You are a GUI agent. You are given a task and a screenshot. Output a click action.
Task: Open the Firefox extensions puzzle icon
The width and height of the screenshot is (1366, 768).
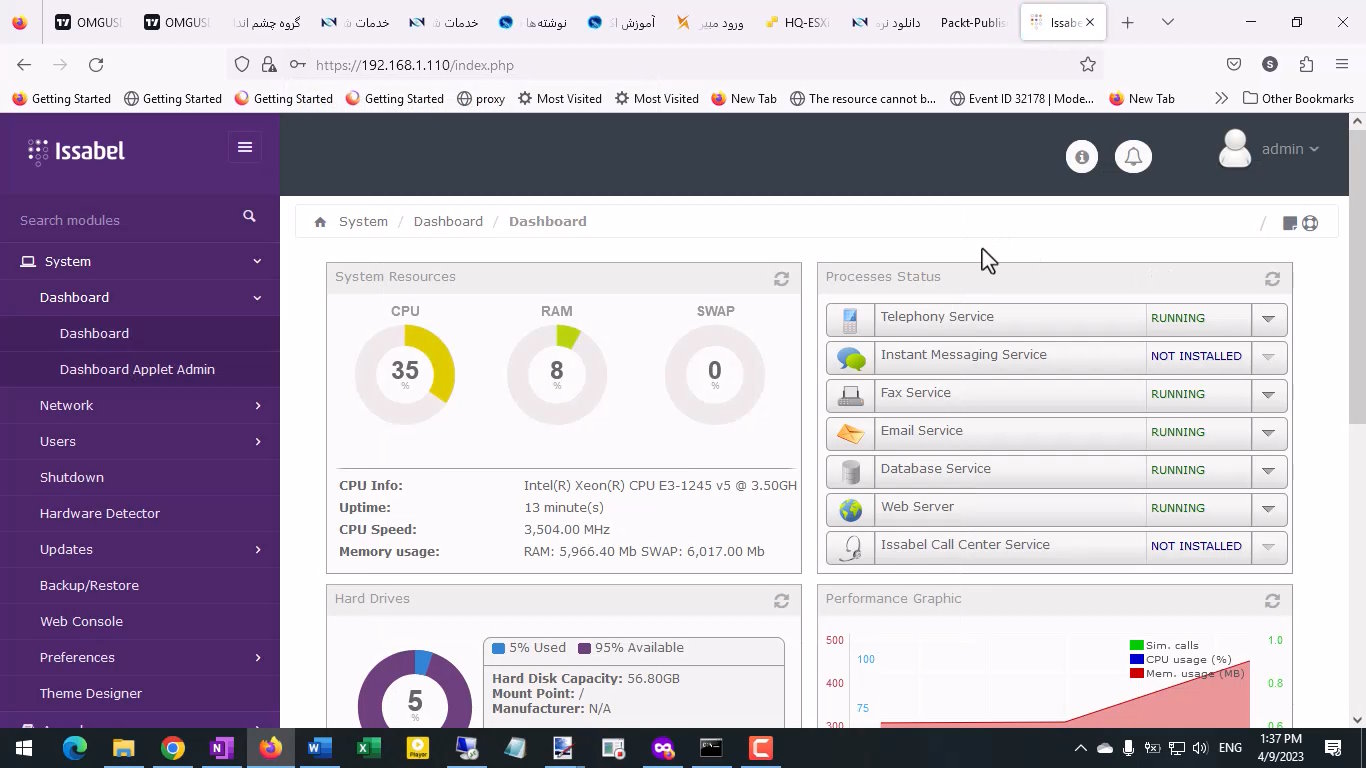(x=1306, y=65)
